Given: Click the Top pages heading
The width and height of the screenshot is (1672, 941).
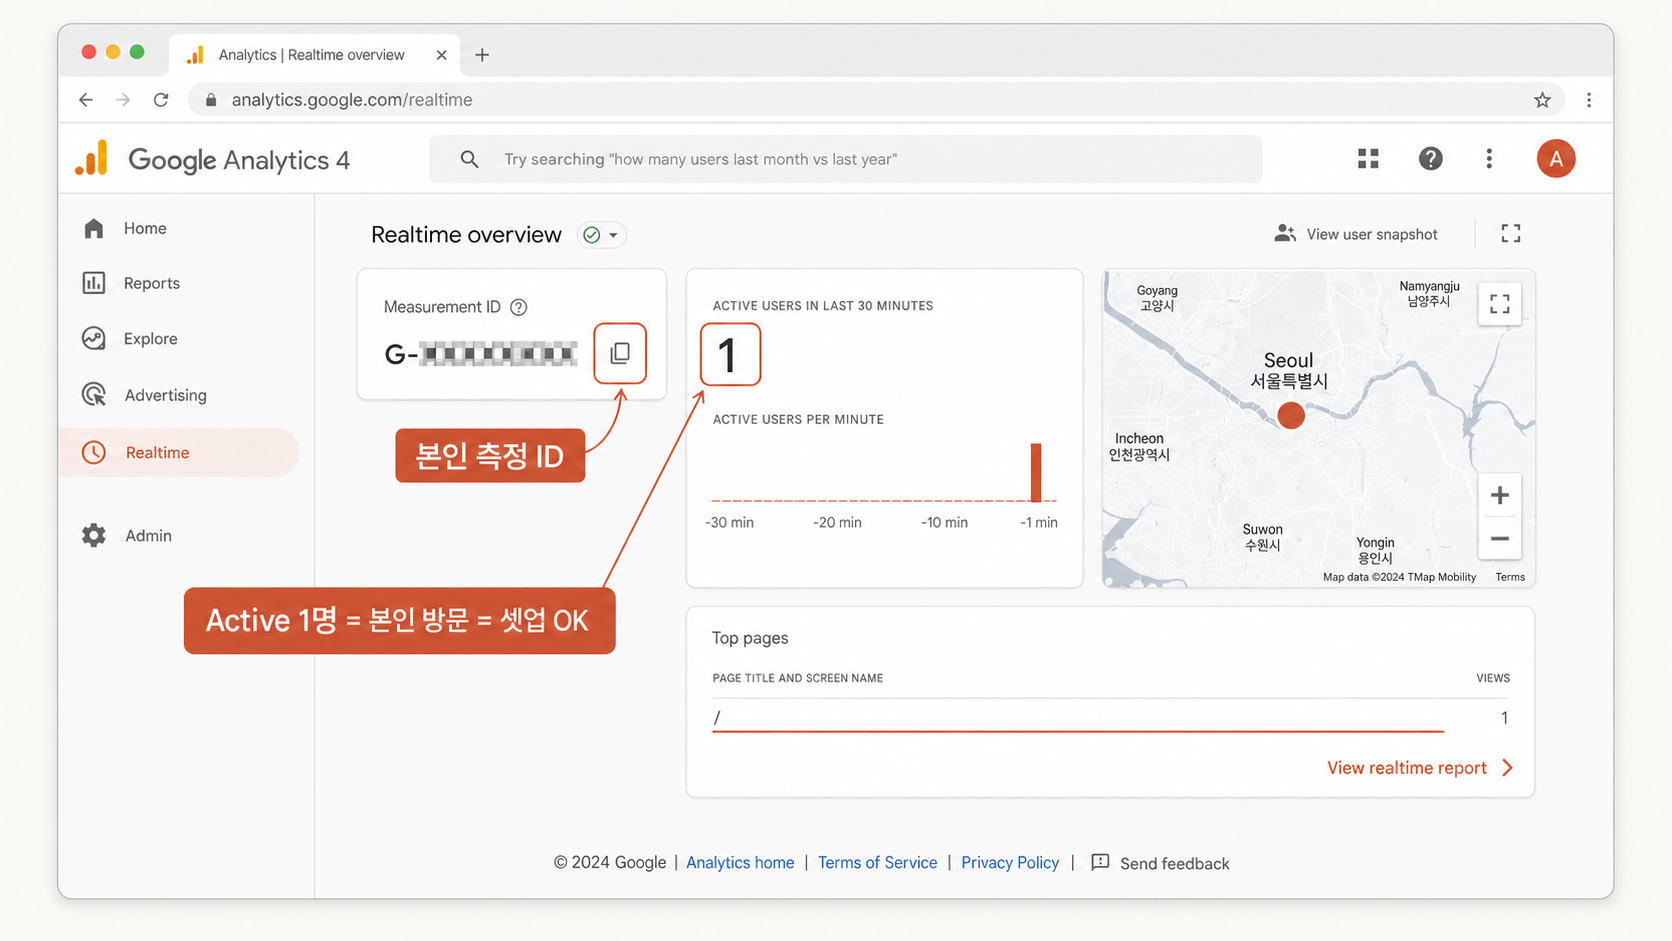Looking at the screenshot, I should pyautogui.click(x=750, y=638).
